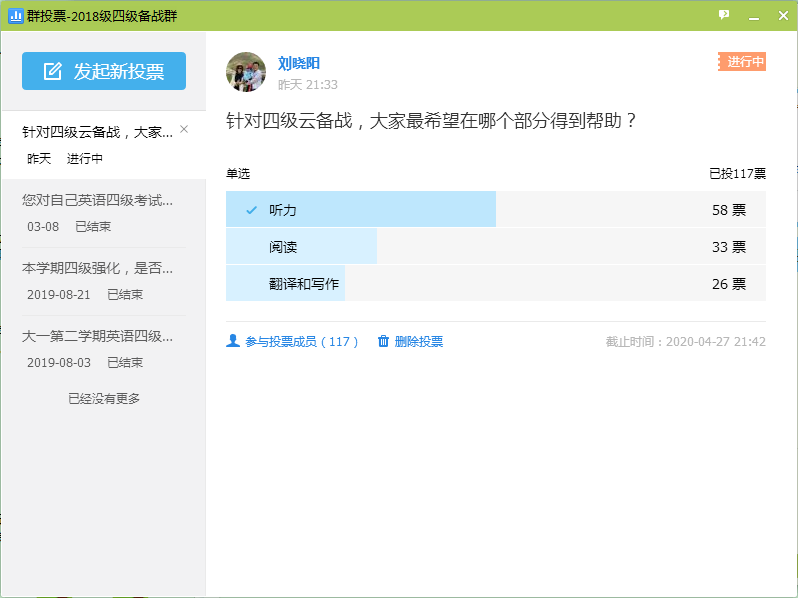Select the 针对四级云备战 poll in sidebar
This screenshot has height=598, width=798.
(104, 145)
